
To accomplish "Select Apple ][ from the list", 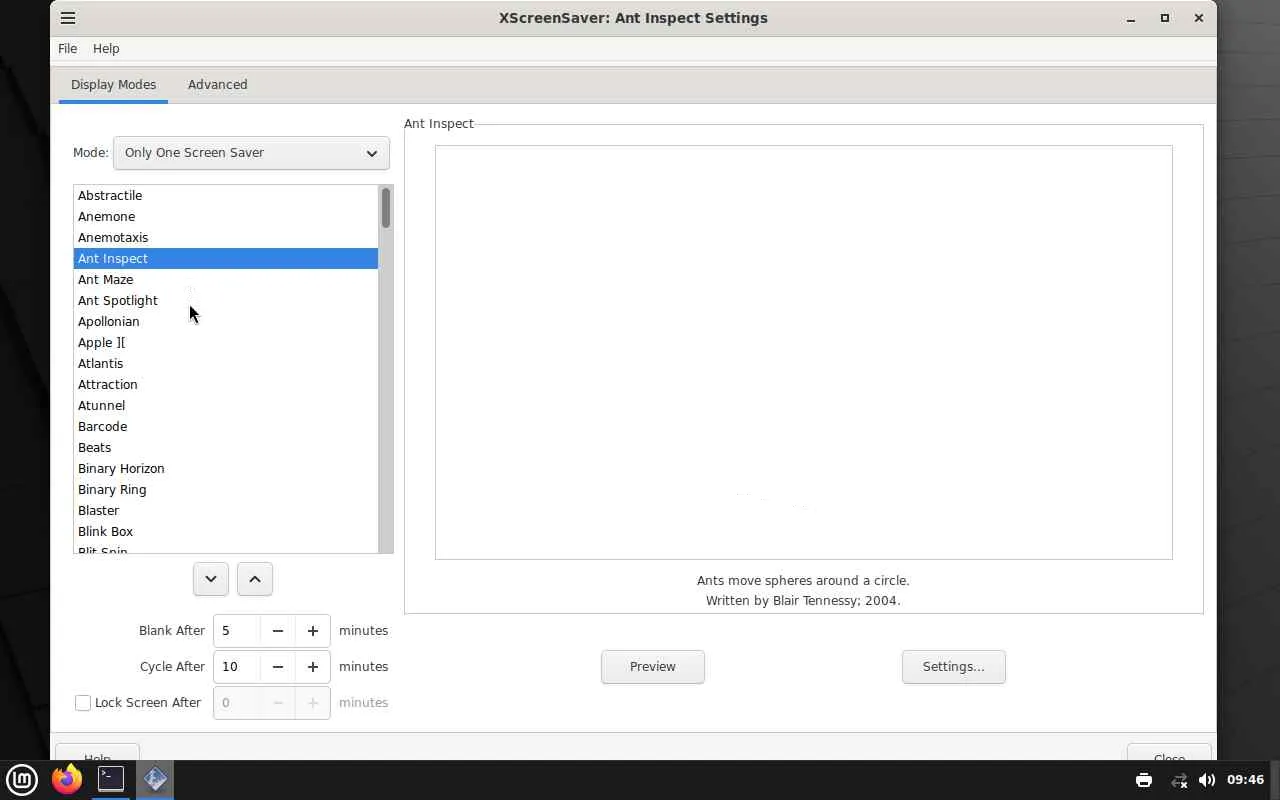I will [226, 342].
